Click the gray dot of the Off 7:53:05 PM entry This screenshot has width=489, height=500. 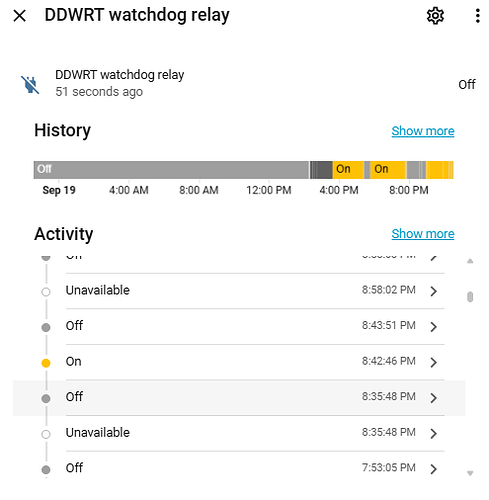46,470
